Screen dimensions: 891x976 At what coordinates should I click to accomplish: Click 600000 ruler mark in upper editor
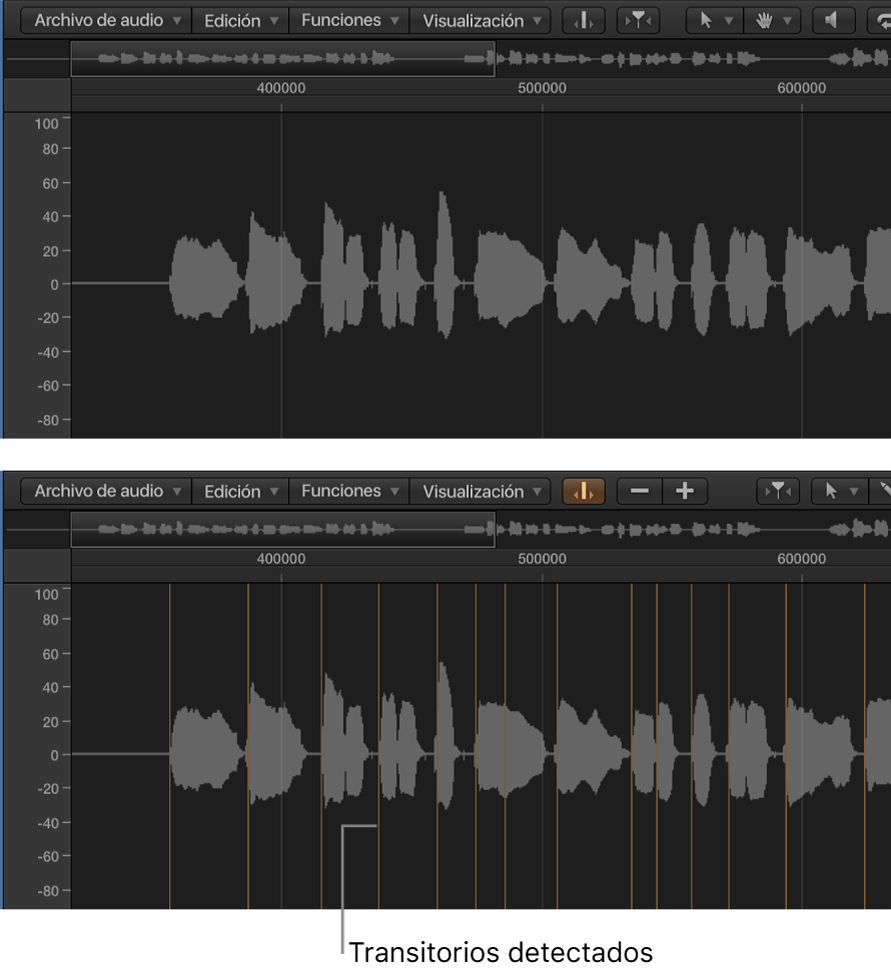(801, 88)
